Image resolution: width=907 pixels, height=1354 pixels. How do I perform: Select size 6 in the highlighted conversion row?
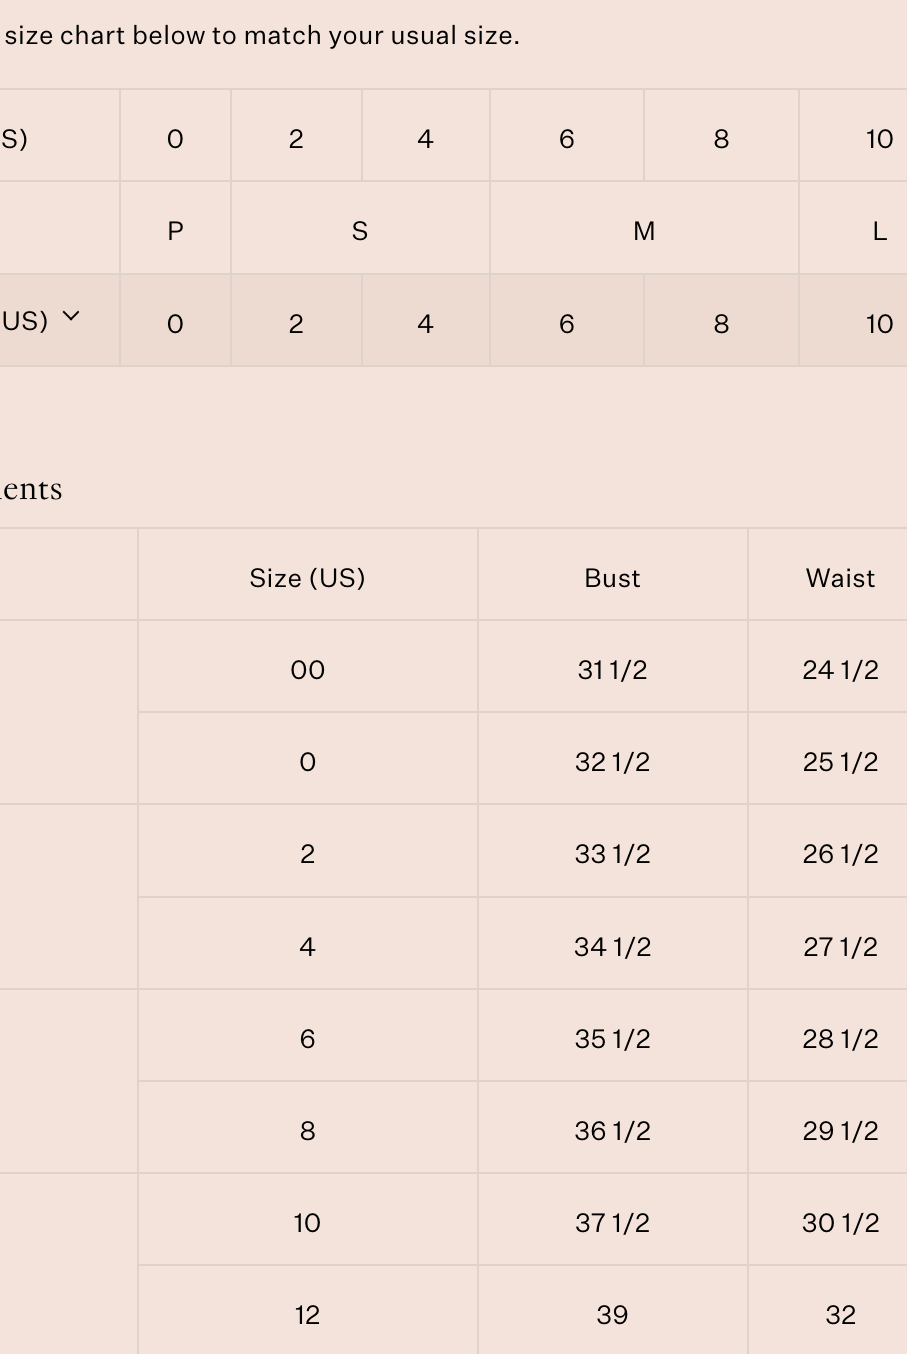[x=566, y=324]
